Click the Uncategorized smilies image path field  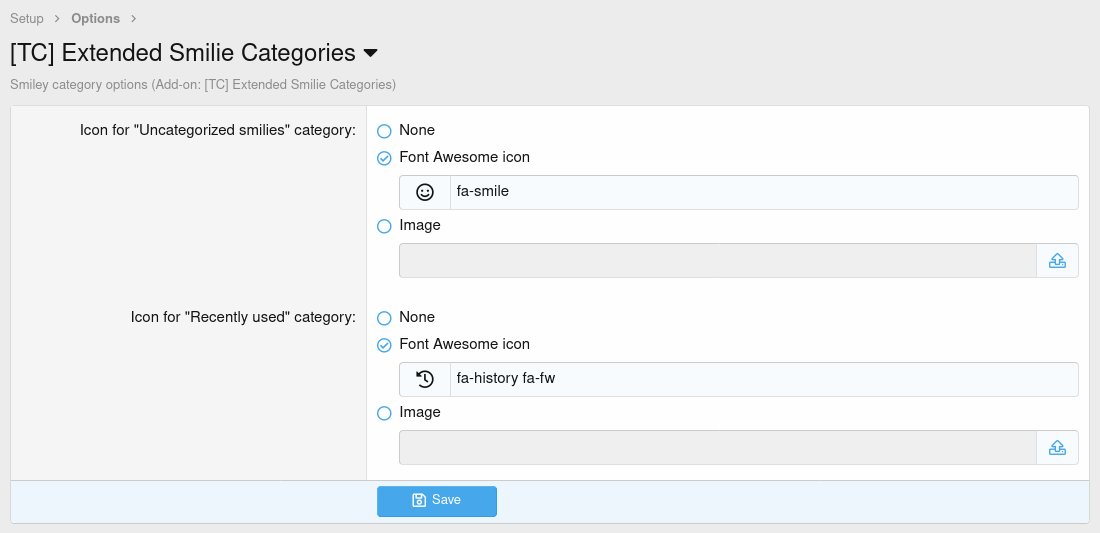pos(717,260)
